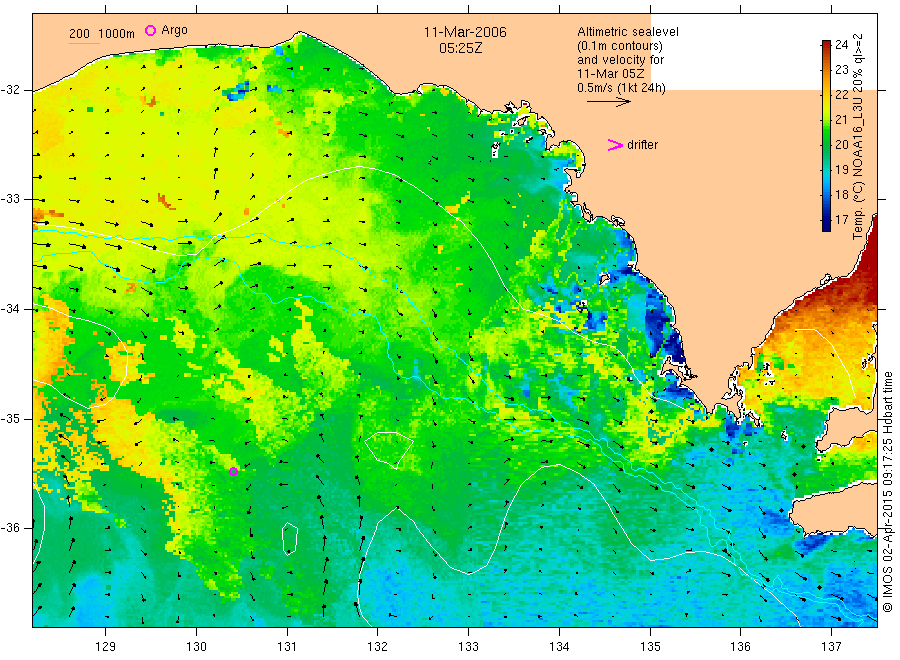900x660 pixels.
Task: Click the magenta Argo circle in legend
Action: (x=150, y=30)
